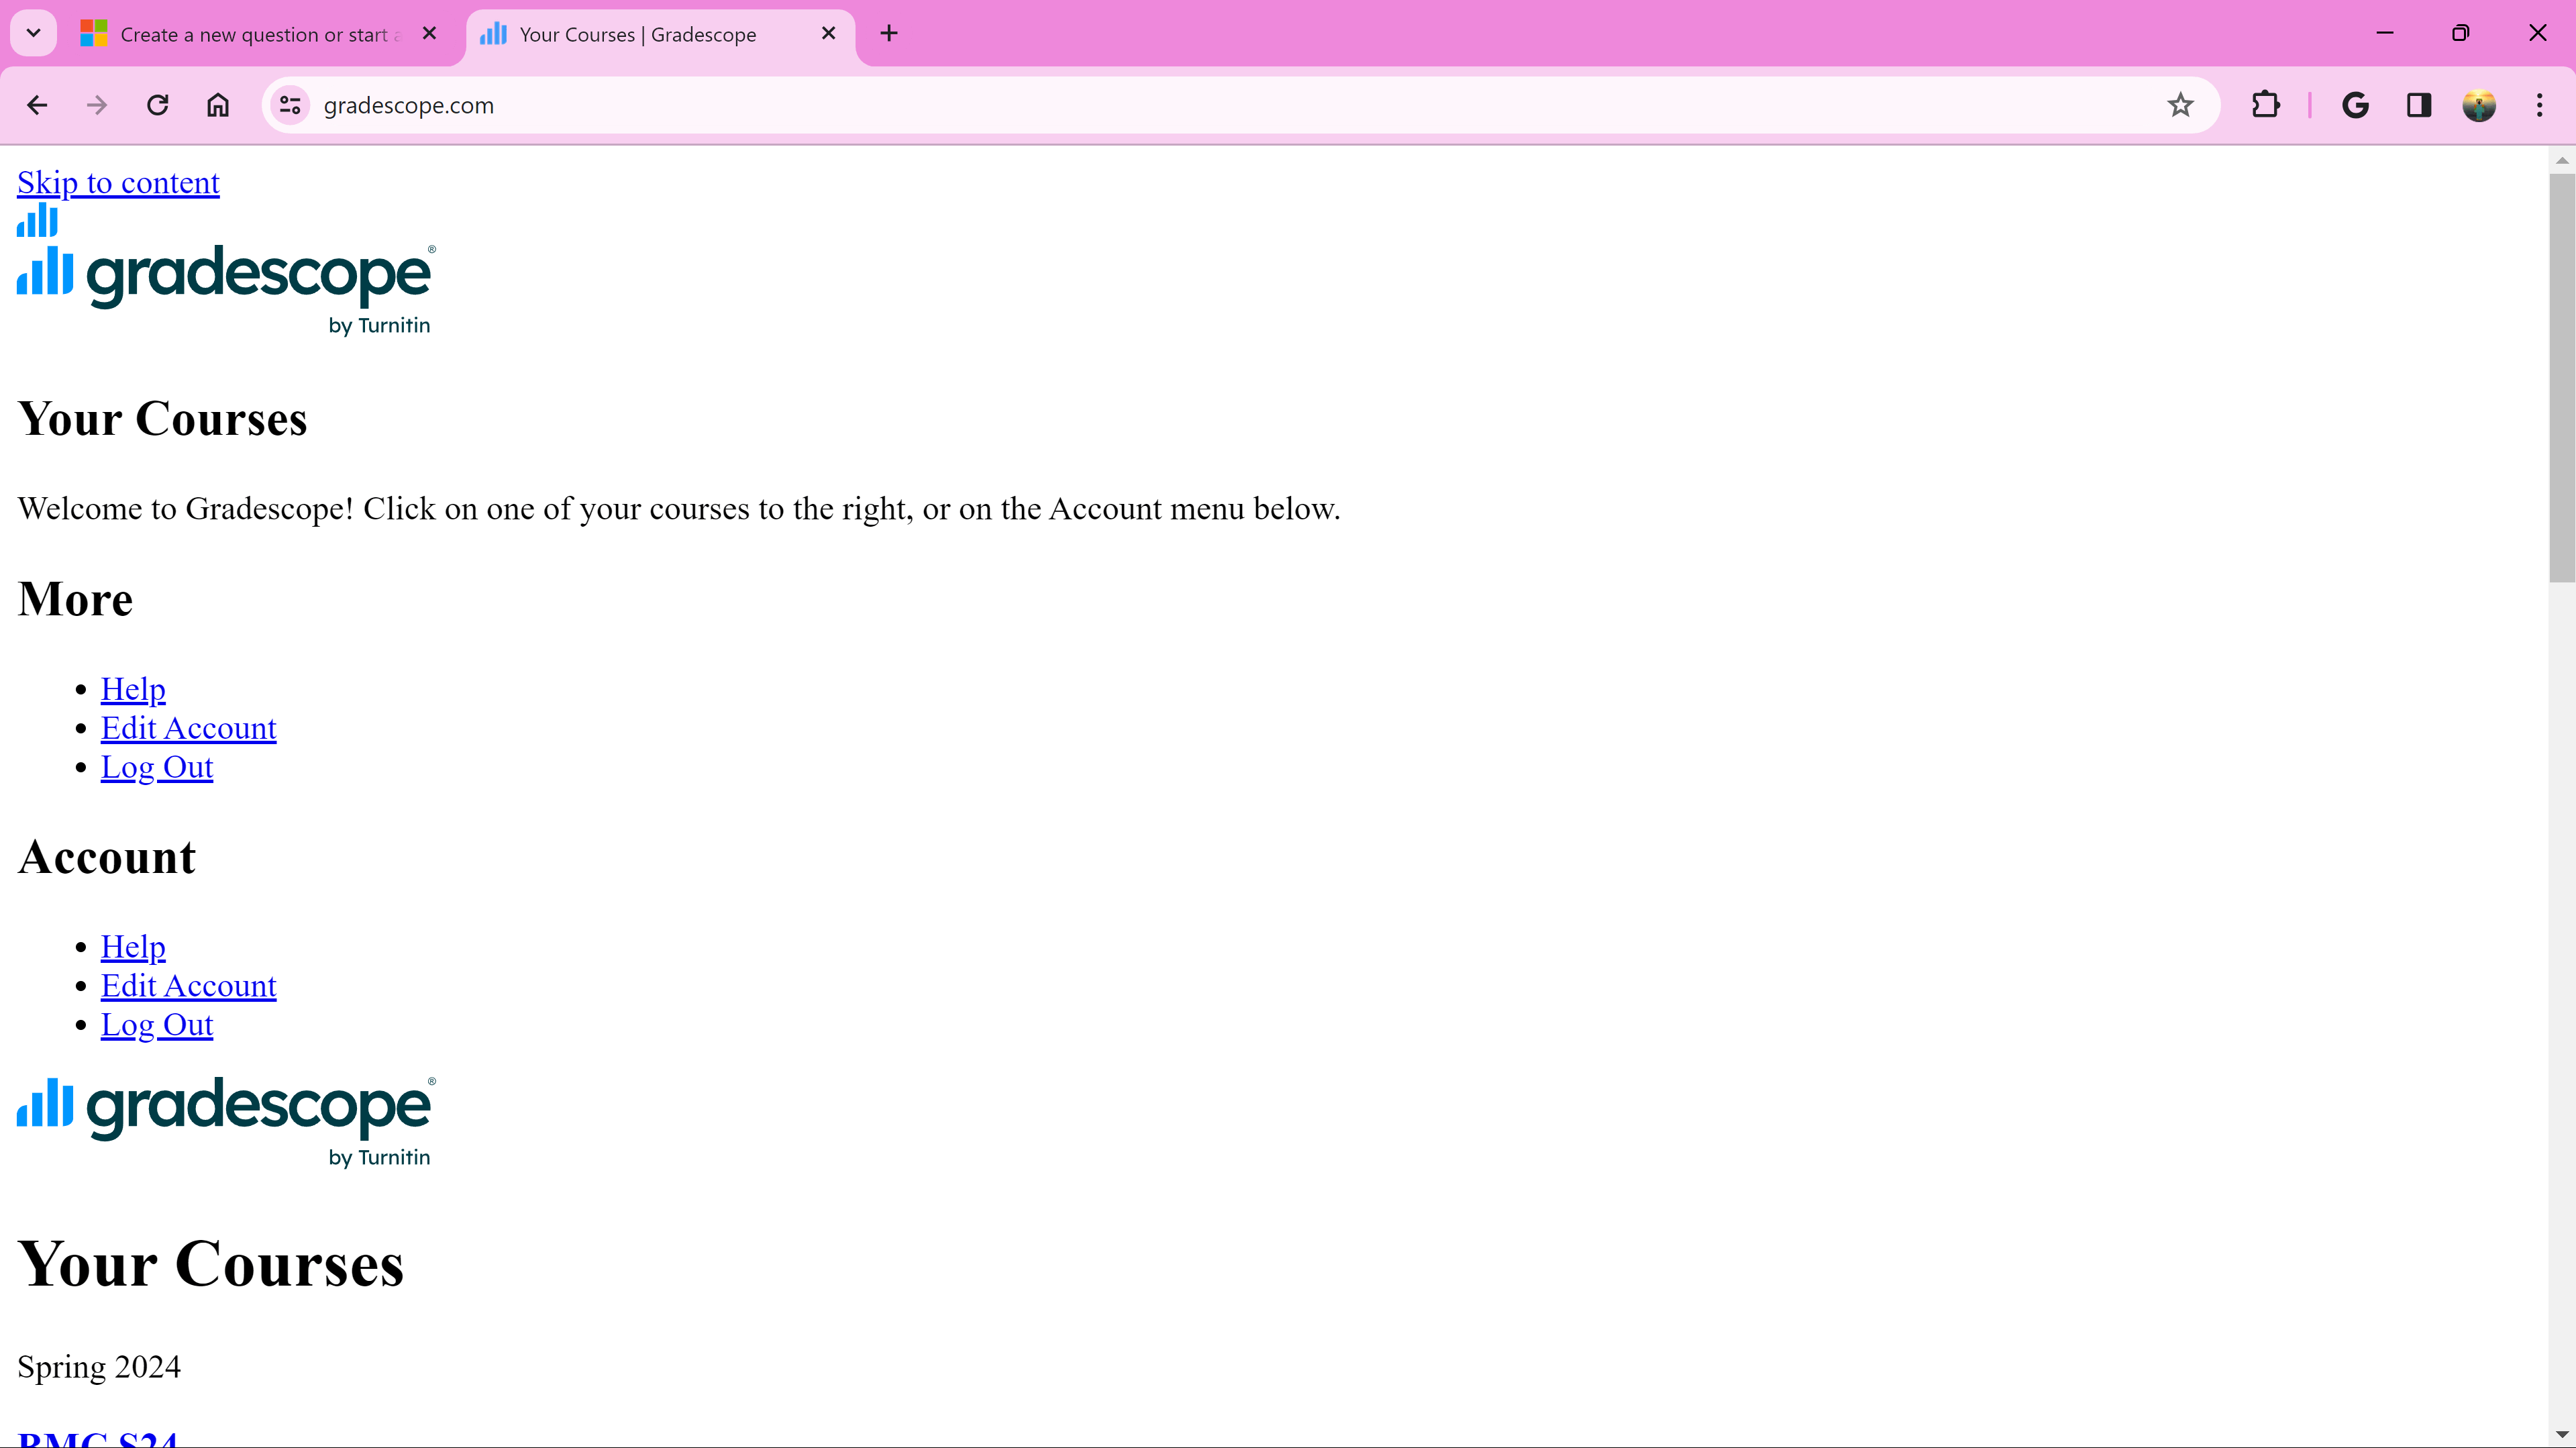Screen dimensions: 2576x1448
Task: Expand the tab search dropdown
Action: click(33, 33)
